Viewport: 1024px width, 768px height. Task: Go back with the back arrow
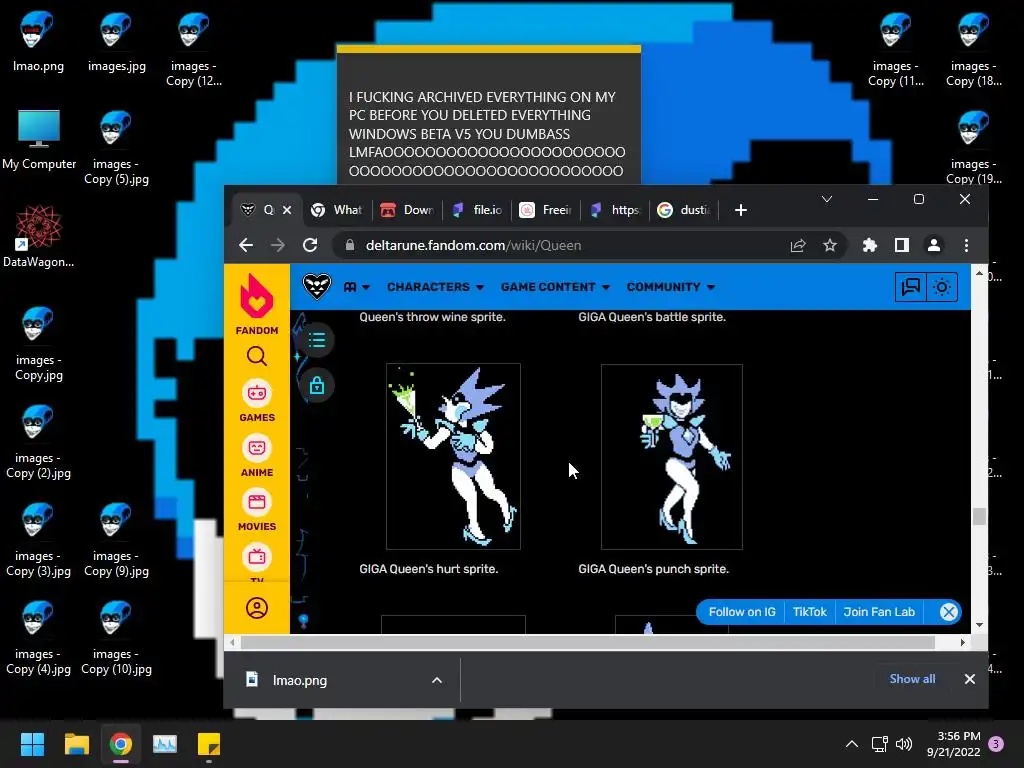point(246,246)
